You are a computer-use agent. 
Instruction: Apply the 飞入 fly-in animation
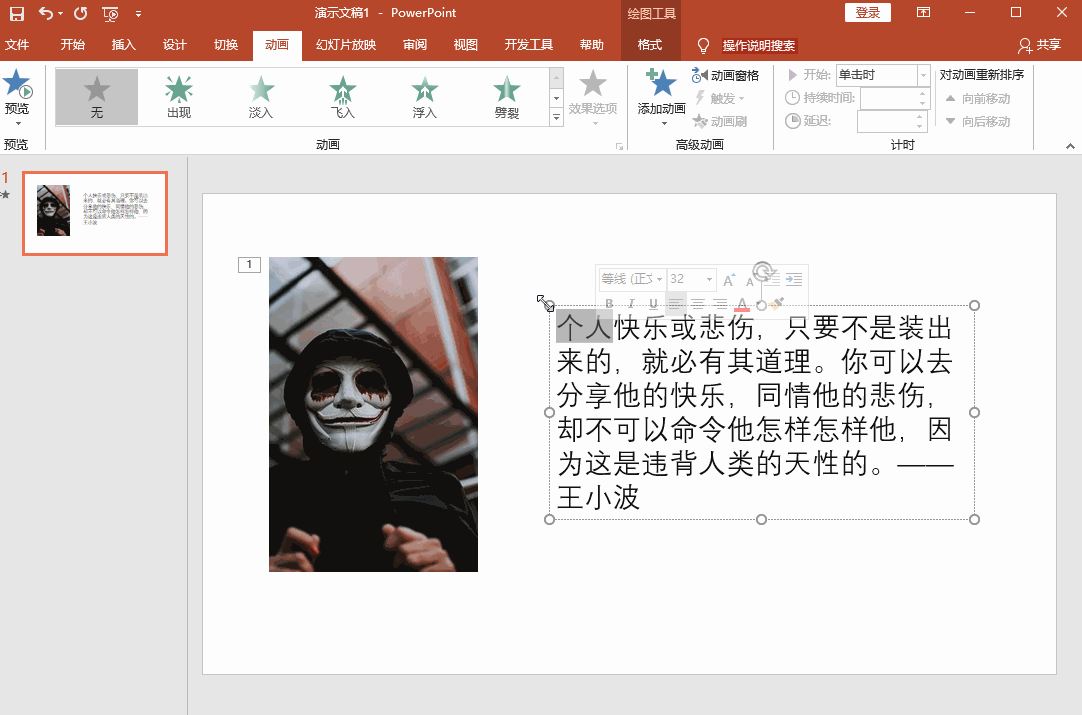(x=342, y=97)
